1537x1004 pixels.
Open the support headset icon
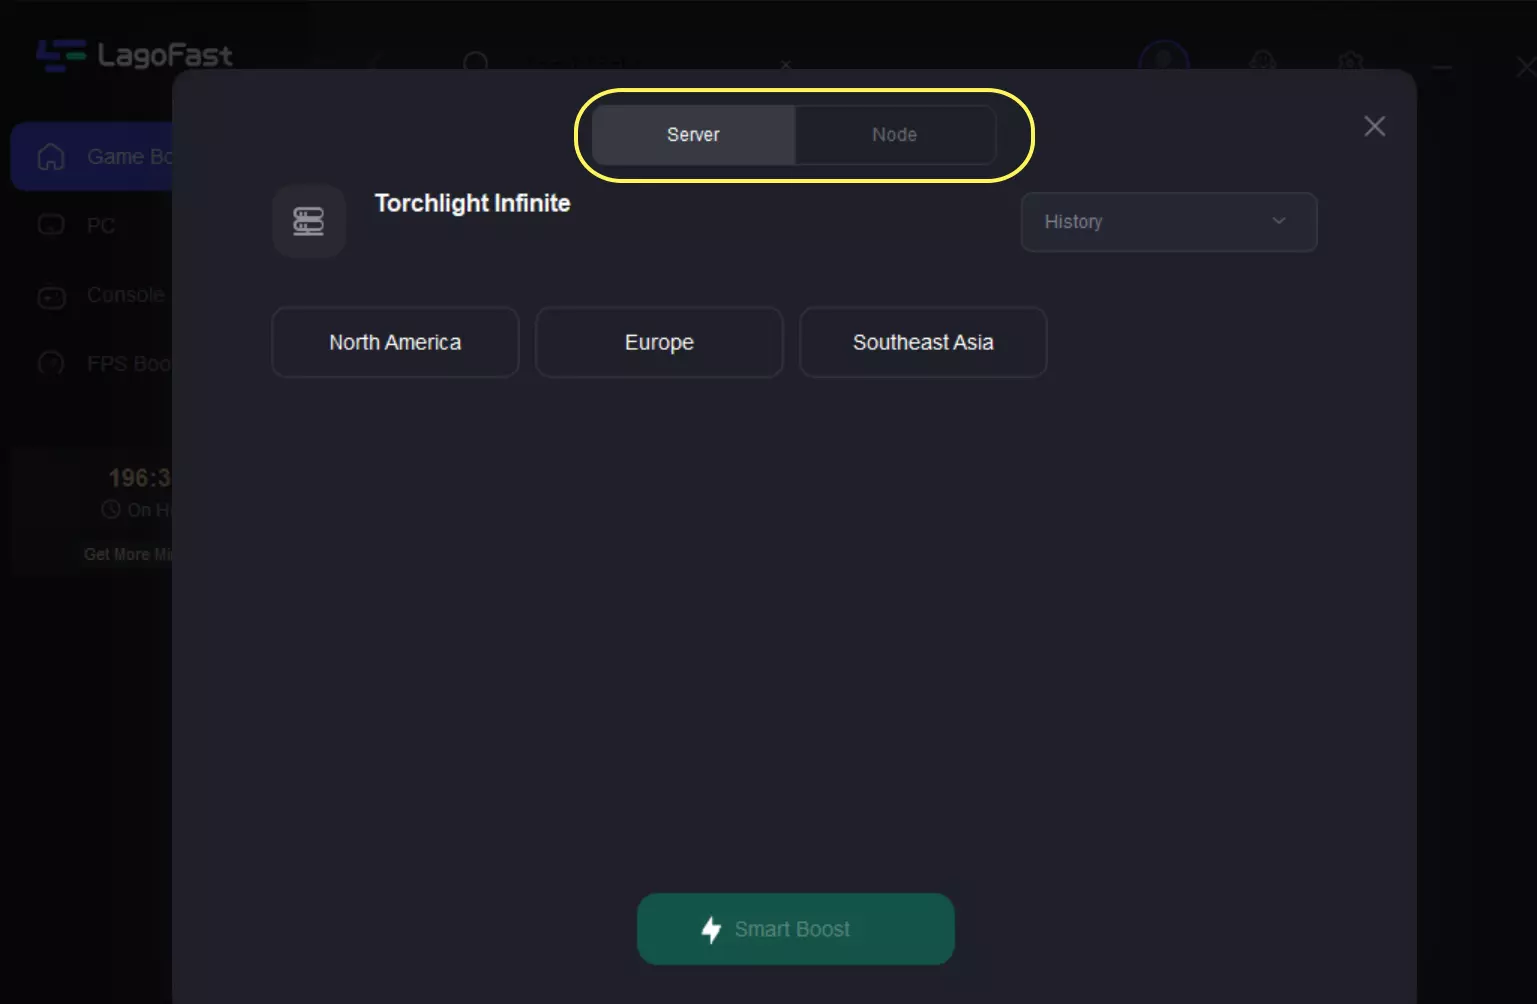coord(1263,61)
